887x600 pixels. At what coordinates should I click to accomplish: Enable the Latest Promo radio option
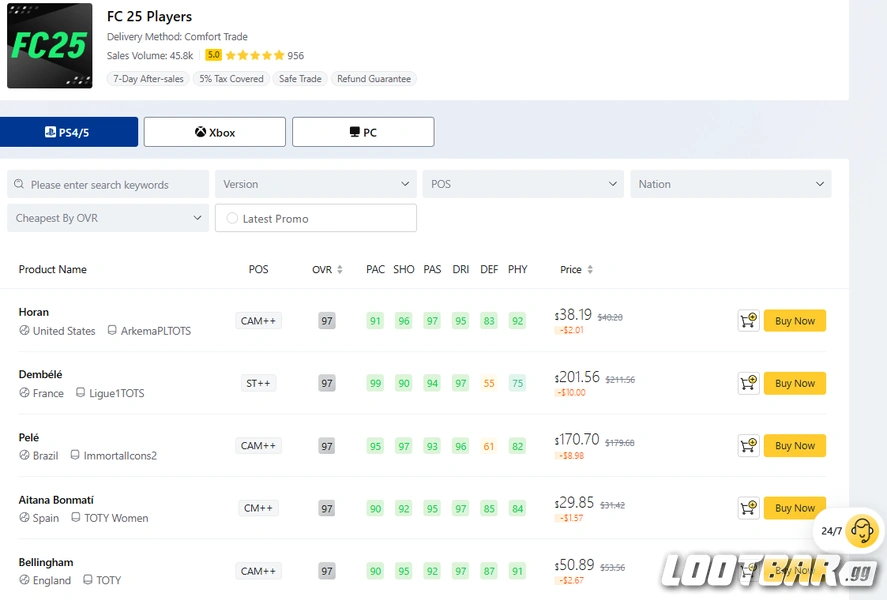[233, 219]
